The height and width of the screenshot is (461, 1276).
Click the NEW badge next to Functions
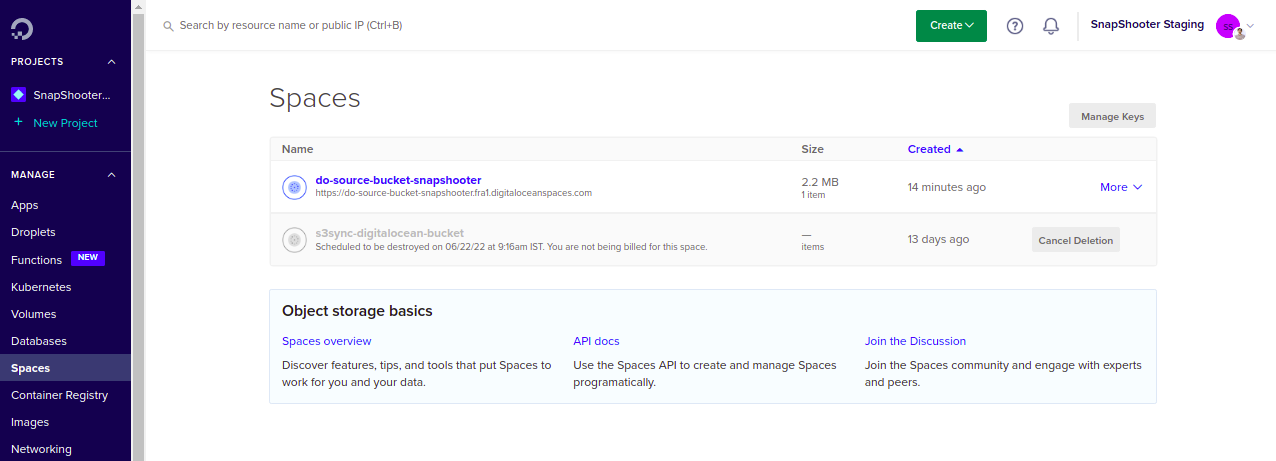88,258
